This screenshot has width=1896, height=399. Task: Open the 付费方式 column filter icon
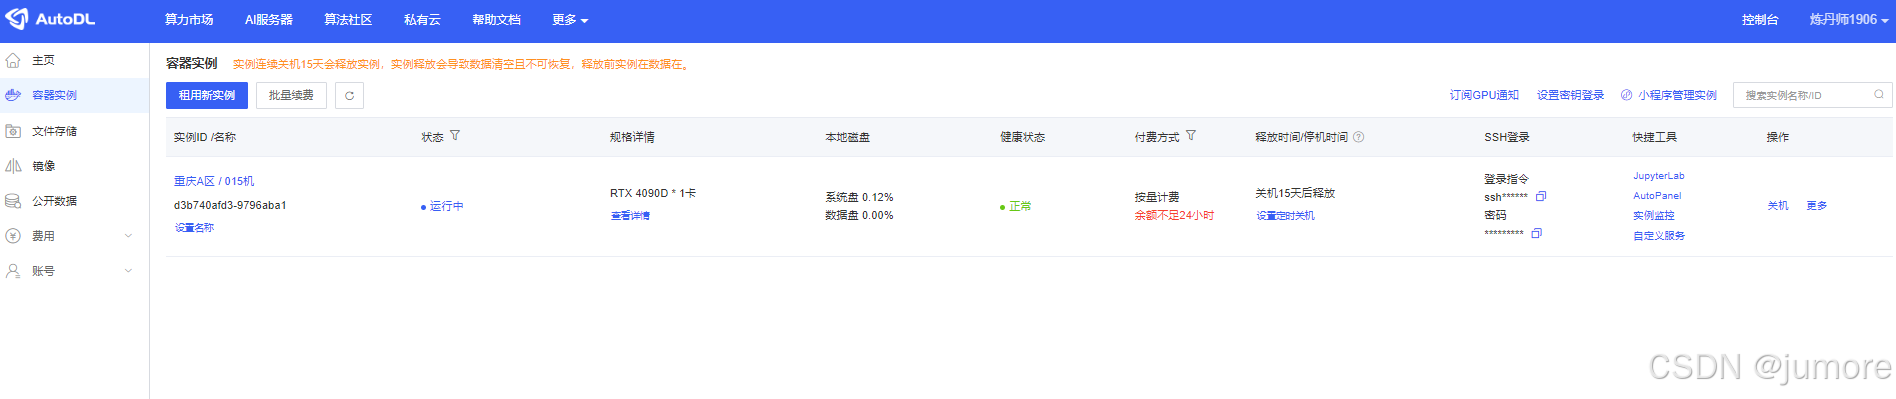coord(1191,136)
